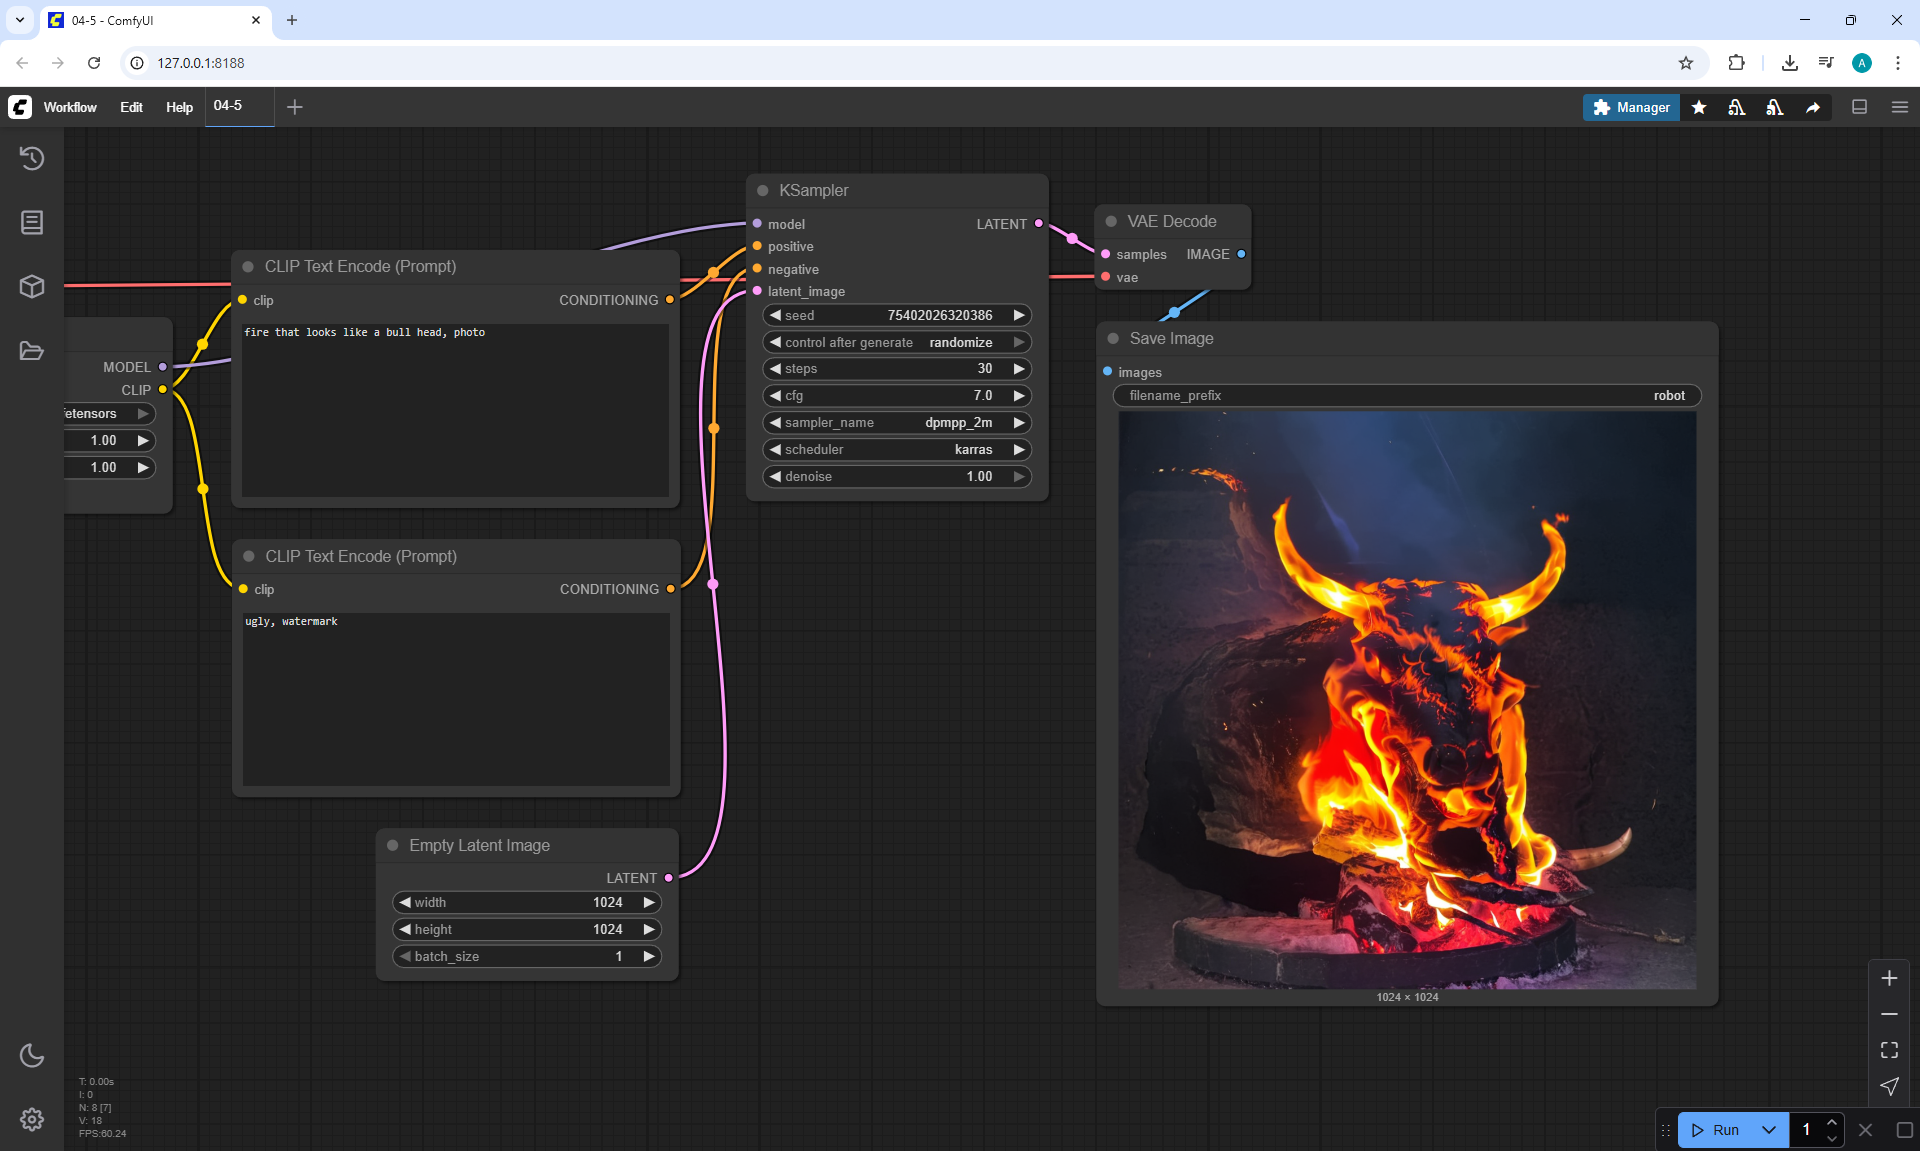Open the model library cube icon
1920x1151 pixels.
[x=32, y=287]
